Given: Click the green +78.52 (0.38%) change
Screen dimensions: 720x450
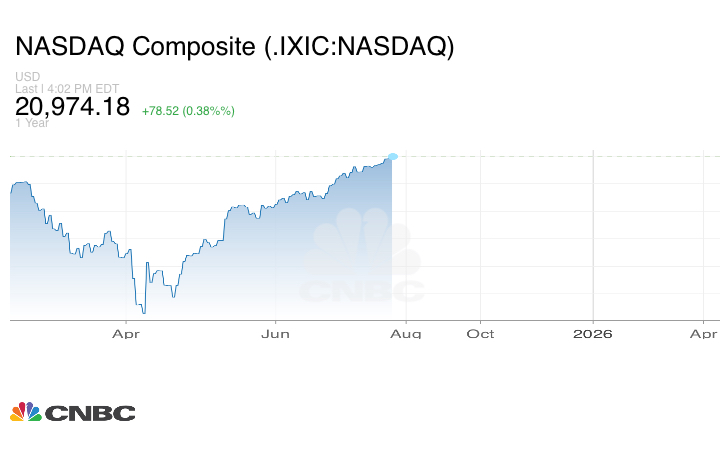Looking at the screenshot, I should pyautogui.click(x=188, y=110).
